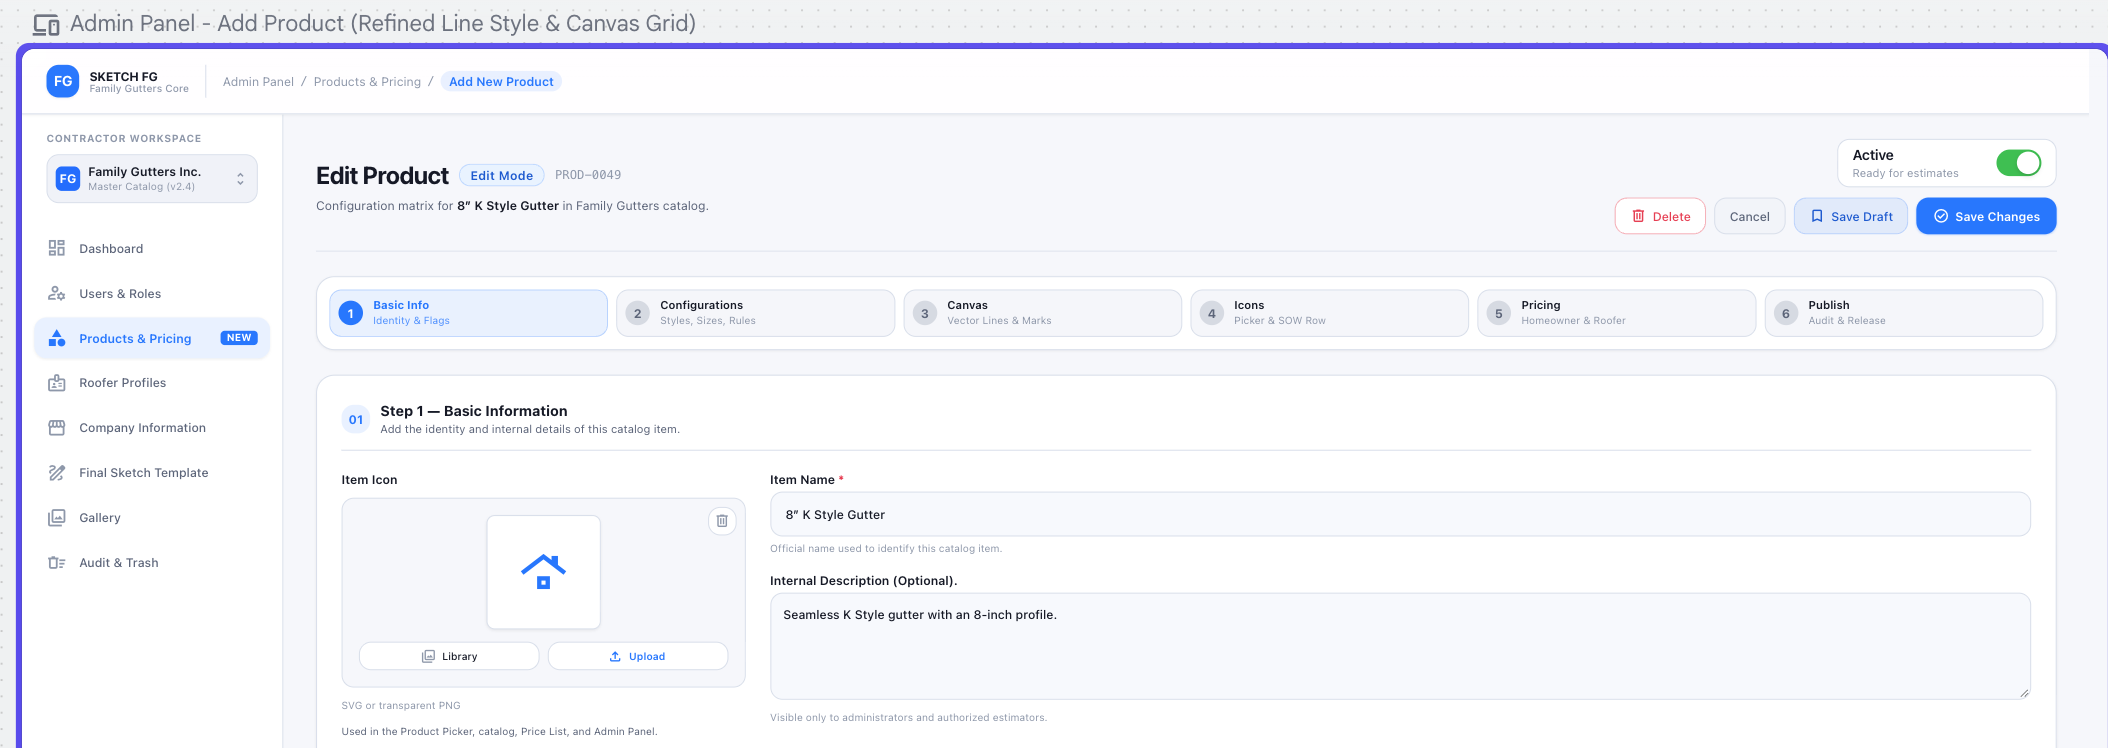Click the device icon beside the page title
2108x748 pixels.
(46, 24)
